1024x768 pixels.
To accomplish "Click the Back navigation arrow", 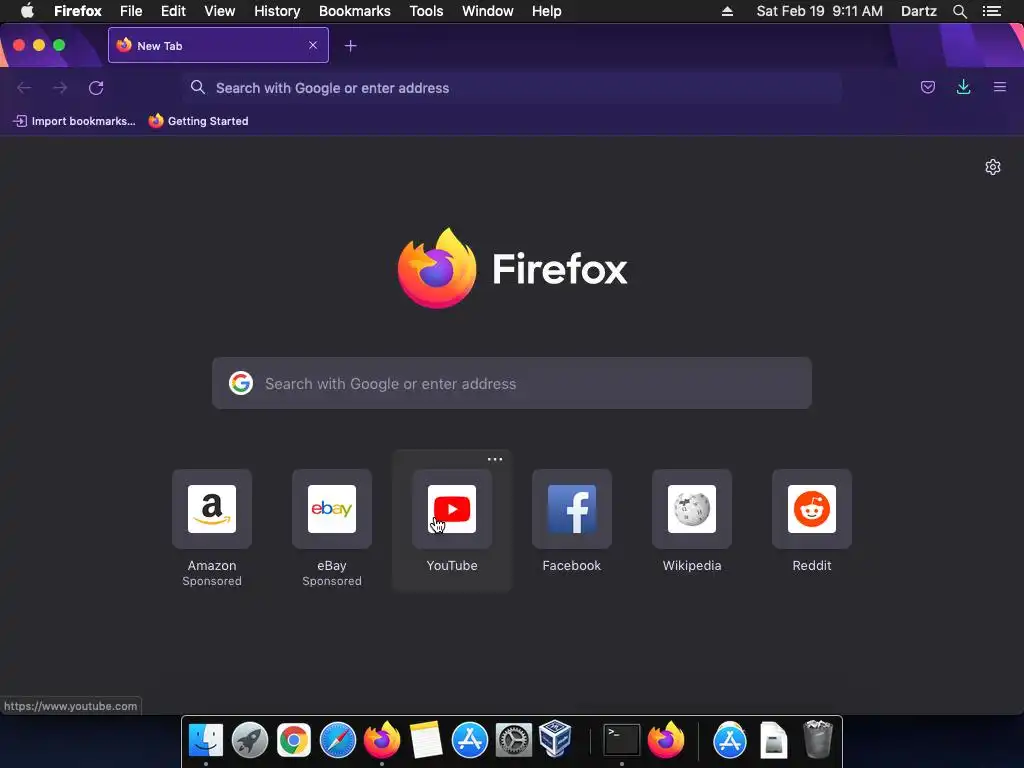I will 24,88.
